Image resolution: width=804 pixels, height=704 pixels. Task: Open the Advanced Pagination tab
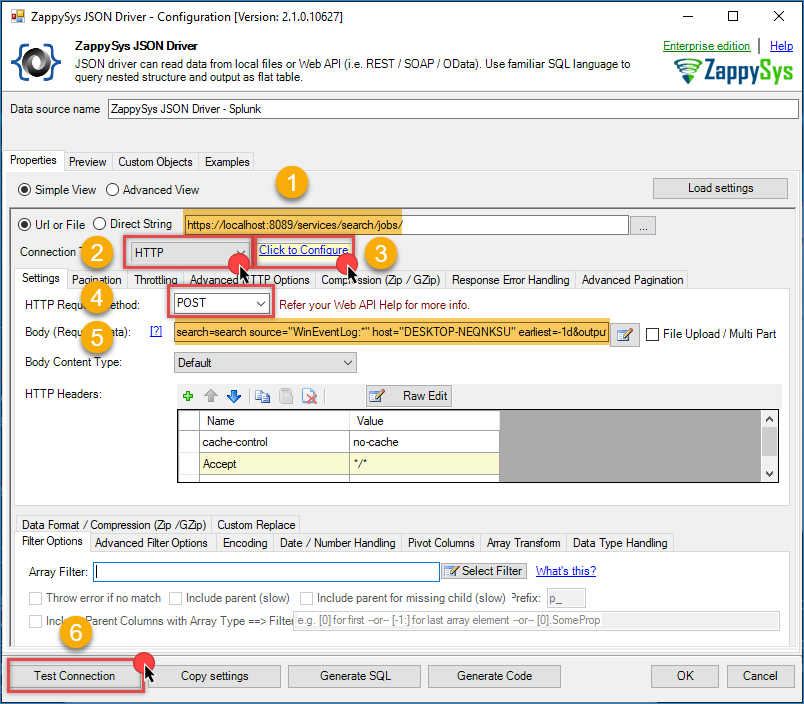pyautogui.click(x=632, y=279)
